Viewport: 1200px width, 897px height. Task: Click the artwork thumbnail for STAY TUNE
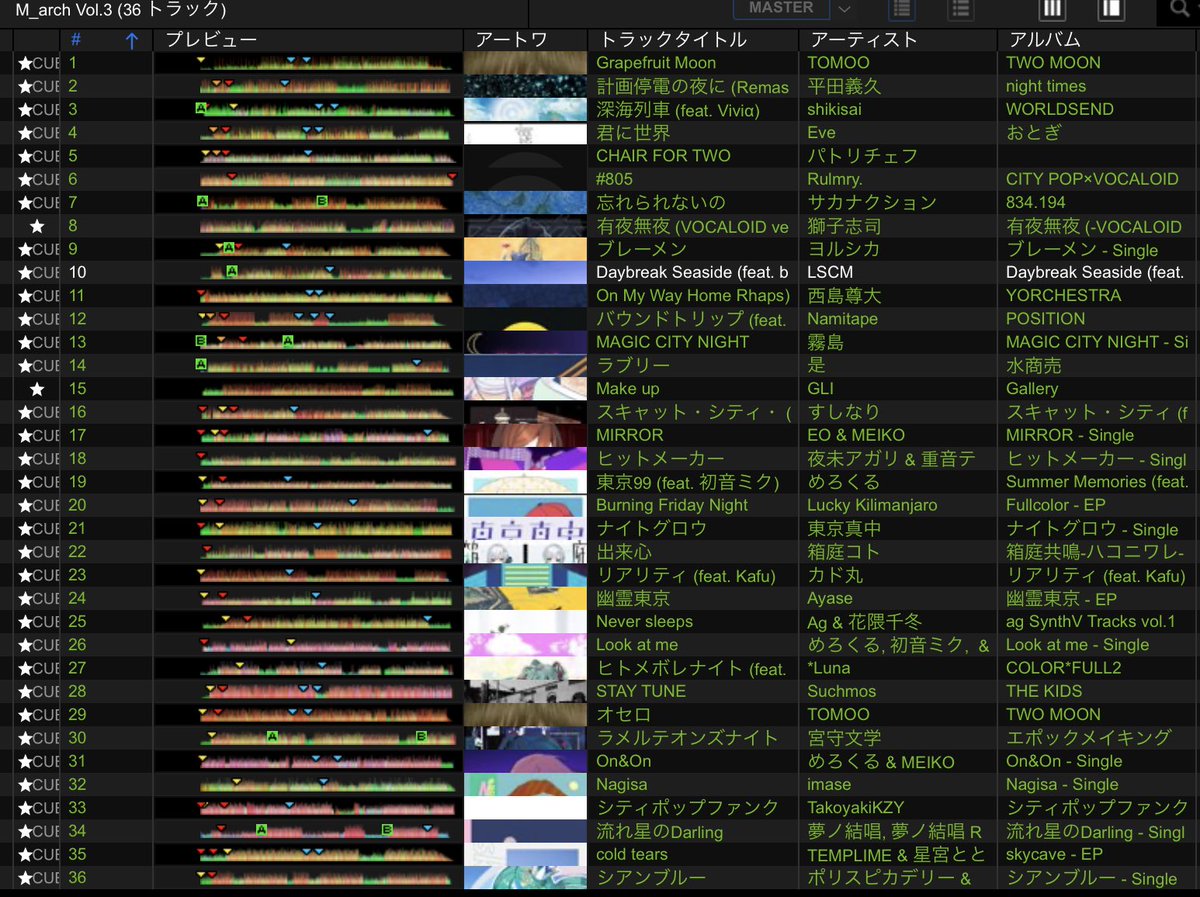[x=525, y=691]
